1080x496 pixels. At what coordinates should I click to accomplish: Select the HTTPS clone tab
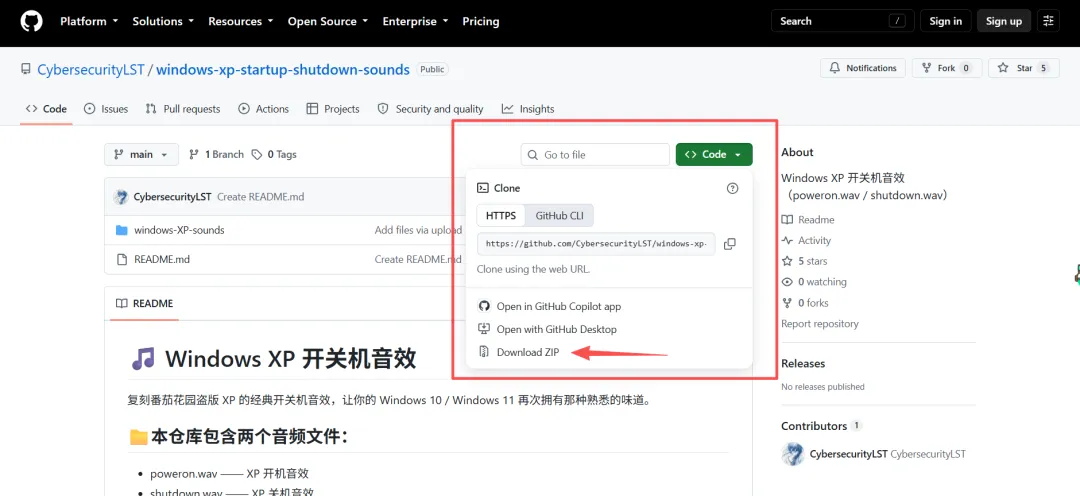tap(501, 216)
